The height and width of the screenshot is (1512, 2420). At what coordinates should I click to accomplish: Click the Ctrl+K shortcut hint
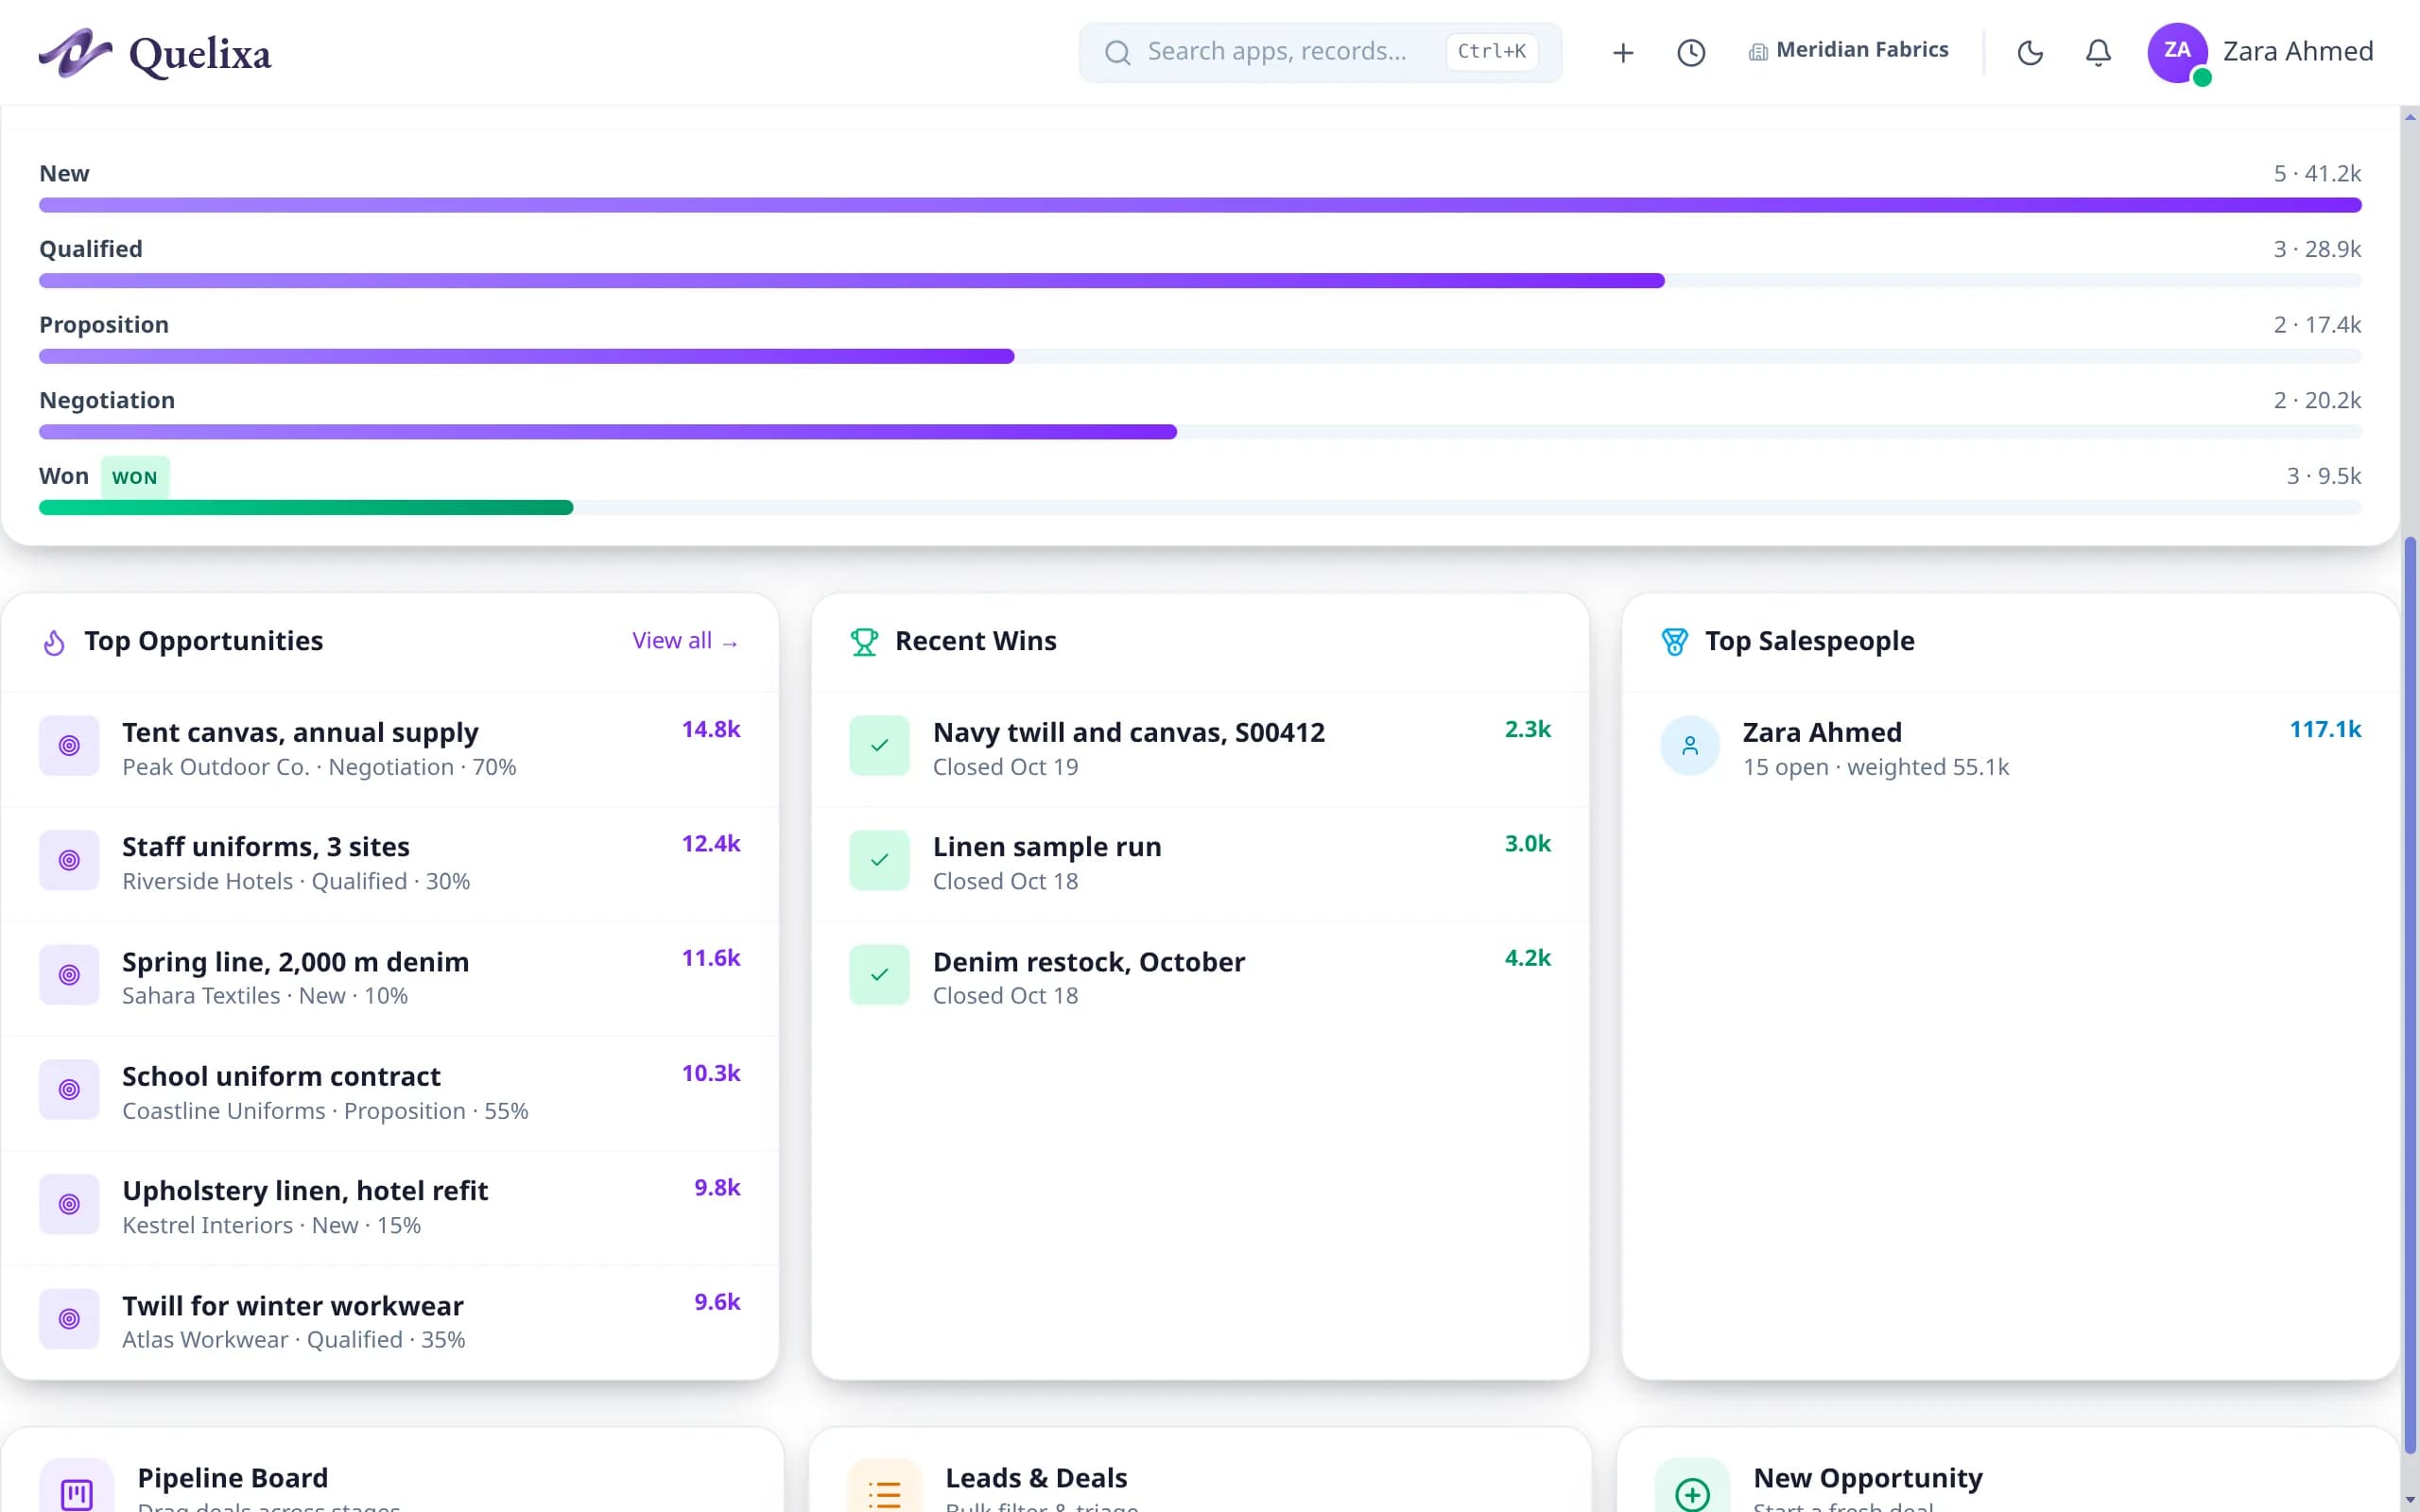(1491, 51)
